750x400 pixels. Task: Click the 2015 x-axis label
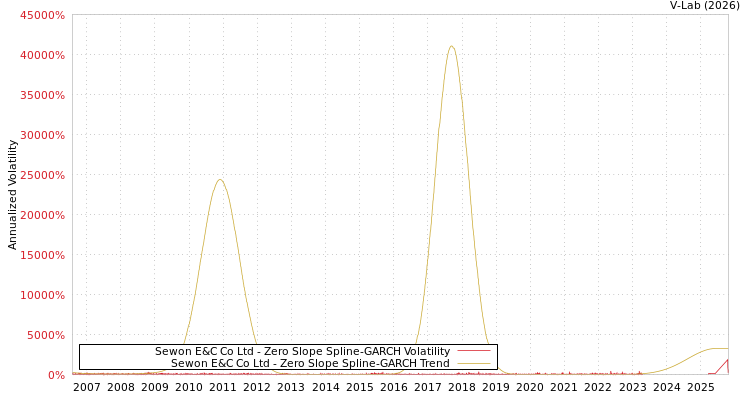360,387
